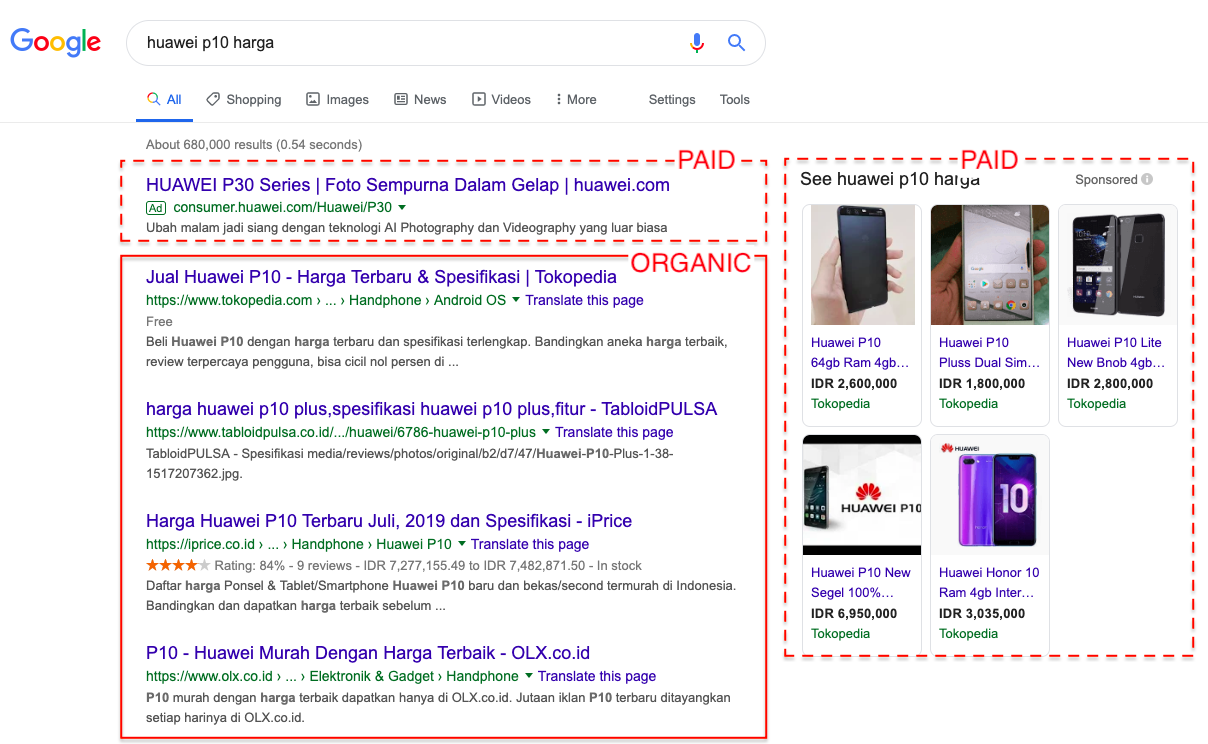Click the Huawei P10 New Segel product image
Viewport: 1208px width, 744px height.
pos(862,495)
